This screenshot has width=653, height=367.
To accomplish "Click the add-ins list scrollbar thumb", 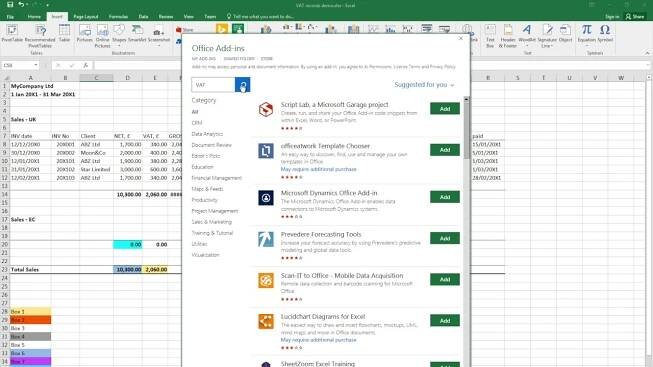I will coord(466,130).
